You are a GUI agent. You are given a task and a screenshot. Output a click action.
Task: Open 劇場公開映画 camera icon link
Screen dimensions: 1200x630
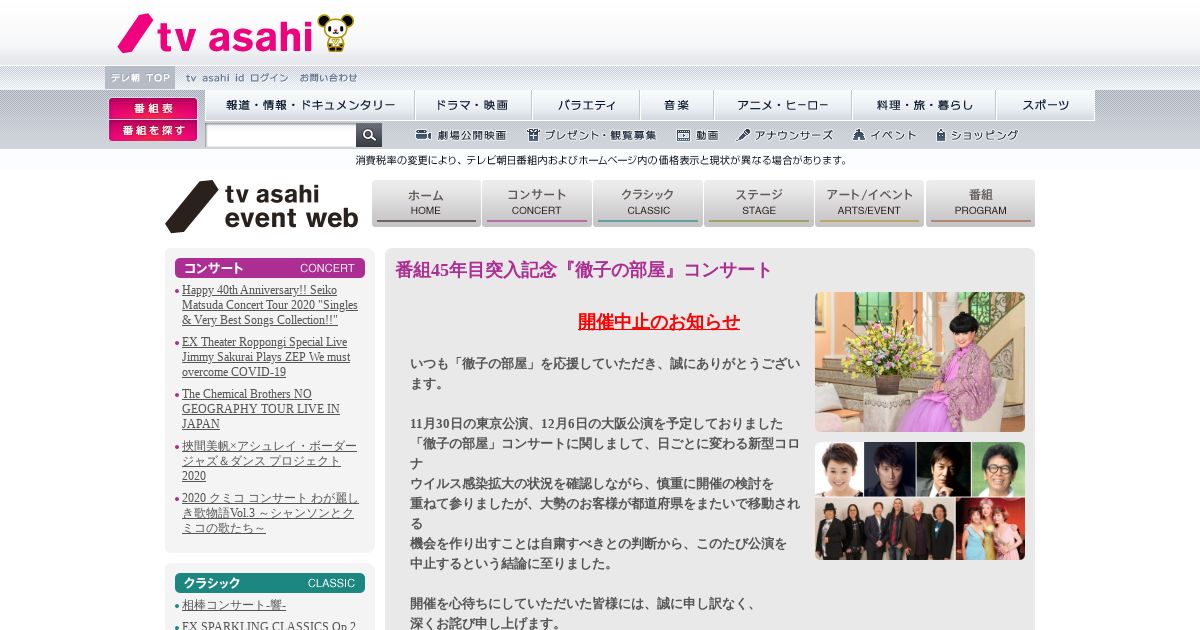[x=461, y=135]
